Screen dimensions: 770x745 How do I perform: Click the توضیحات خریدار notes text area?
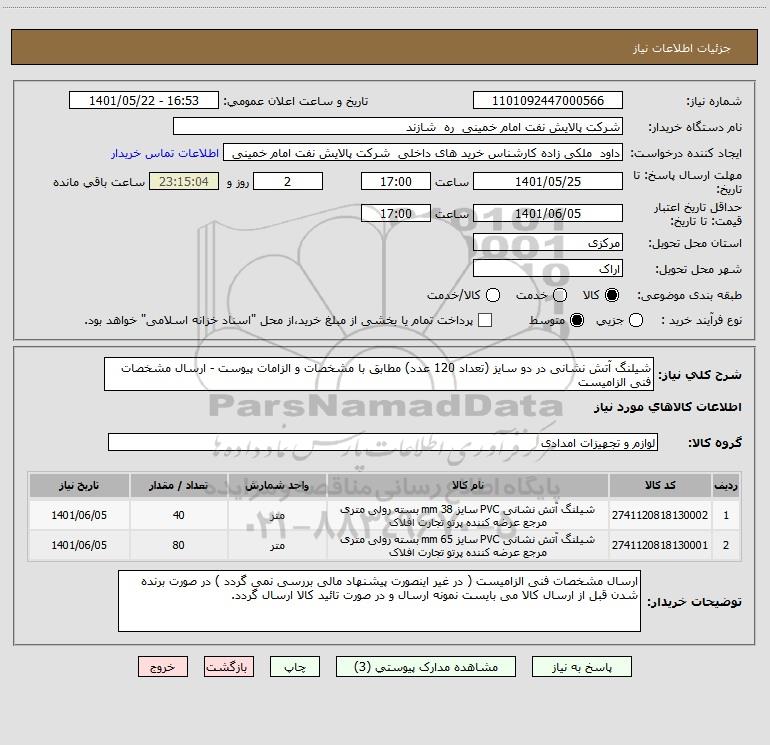[379, 601]
